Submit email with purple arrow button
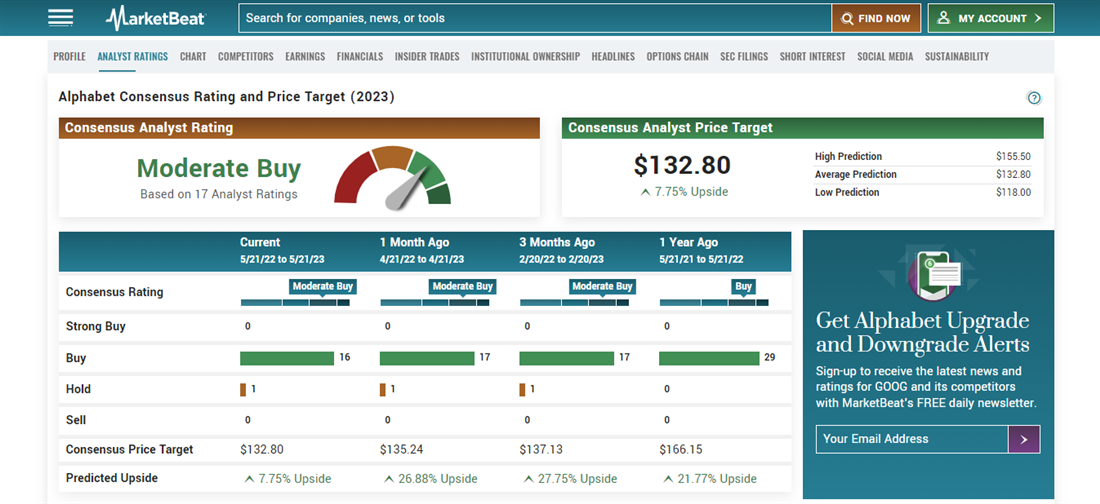Screen dimensions: 1100x504 click(x=1024, y=439)
